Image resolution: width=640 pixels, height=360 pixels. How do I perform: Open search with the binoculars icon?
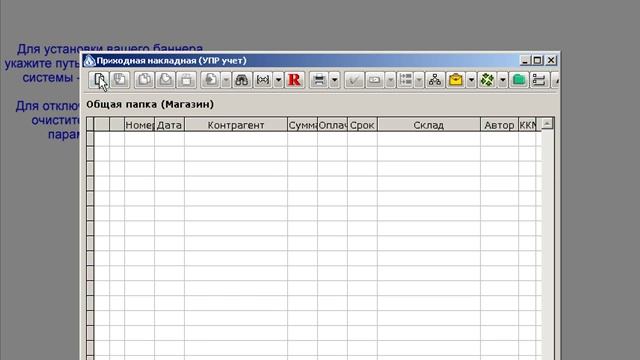coord(242,80)
